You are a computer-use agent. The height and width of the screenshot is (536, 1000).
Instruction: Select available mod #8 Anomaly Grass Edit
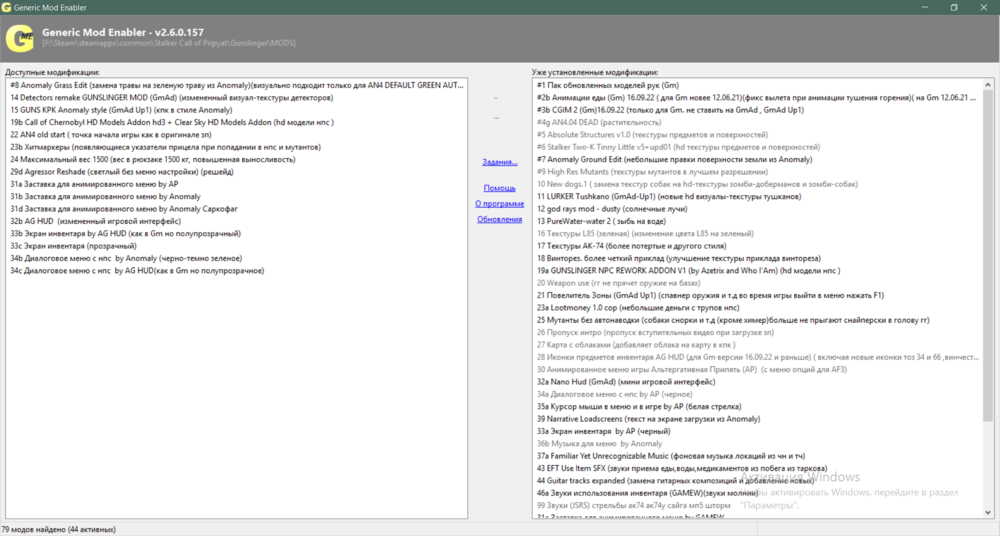[150, 85]
